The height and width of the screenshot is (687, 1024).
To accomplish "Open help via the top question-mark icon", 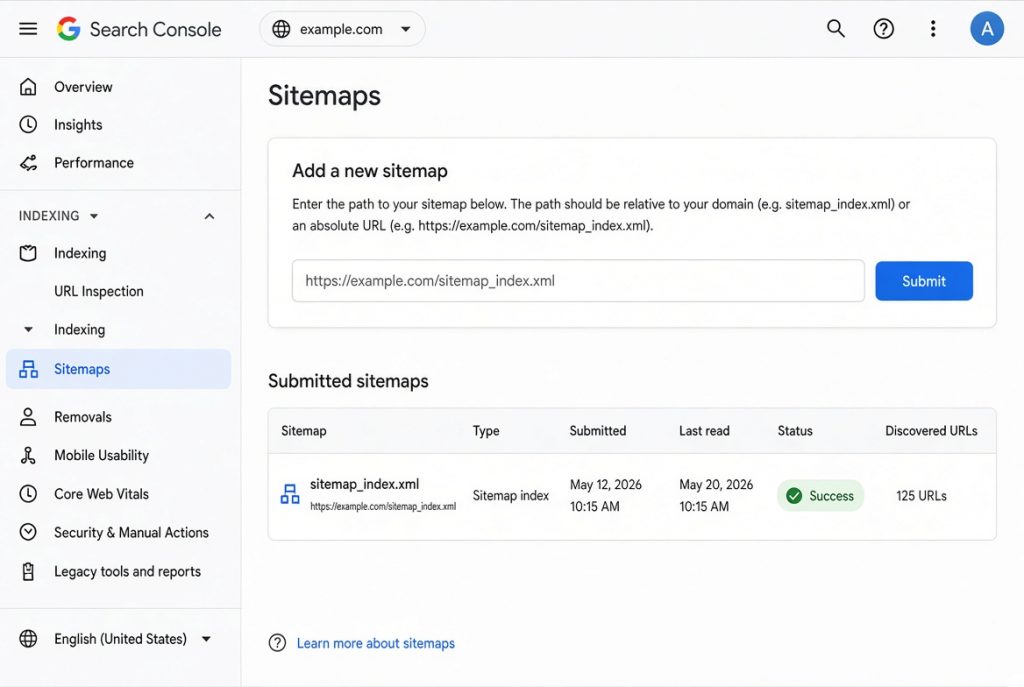I will coord(884,29).
